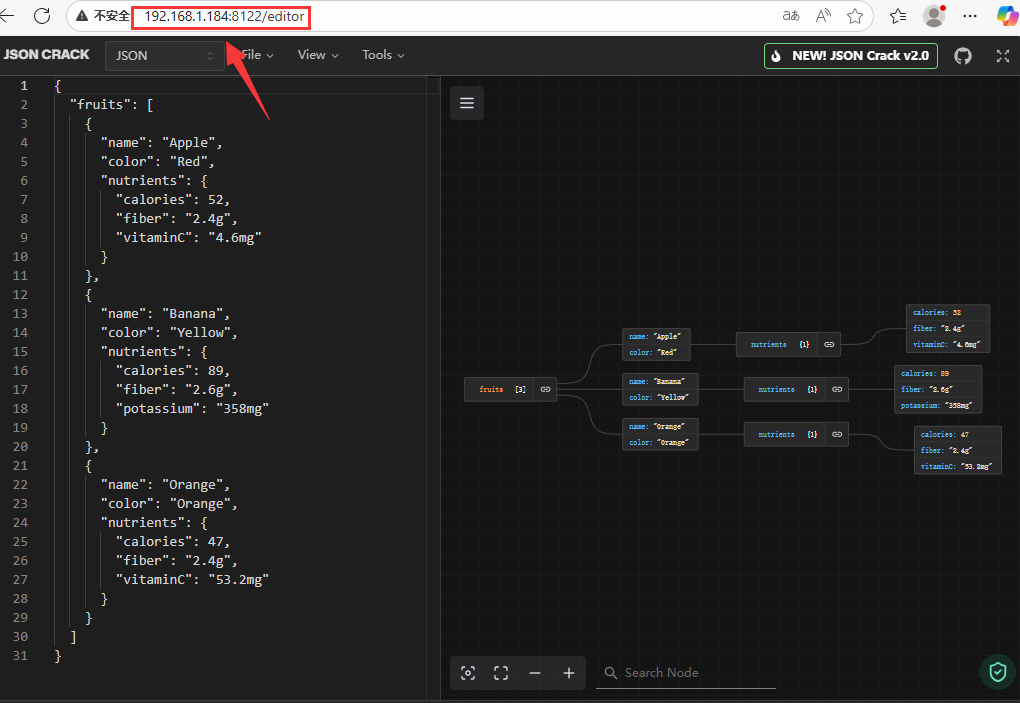Click editor line "vitaminC": "53.2mg"
This screenshot has width=1020, height=703.
pyautogui.click(x=193, y=579)
